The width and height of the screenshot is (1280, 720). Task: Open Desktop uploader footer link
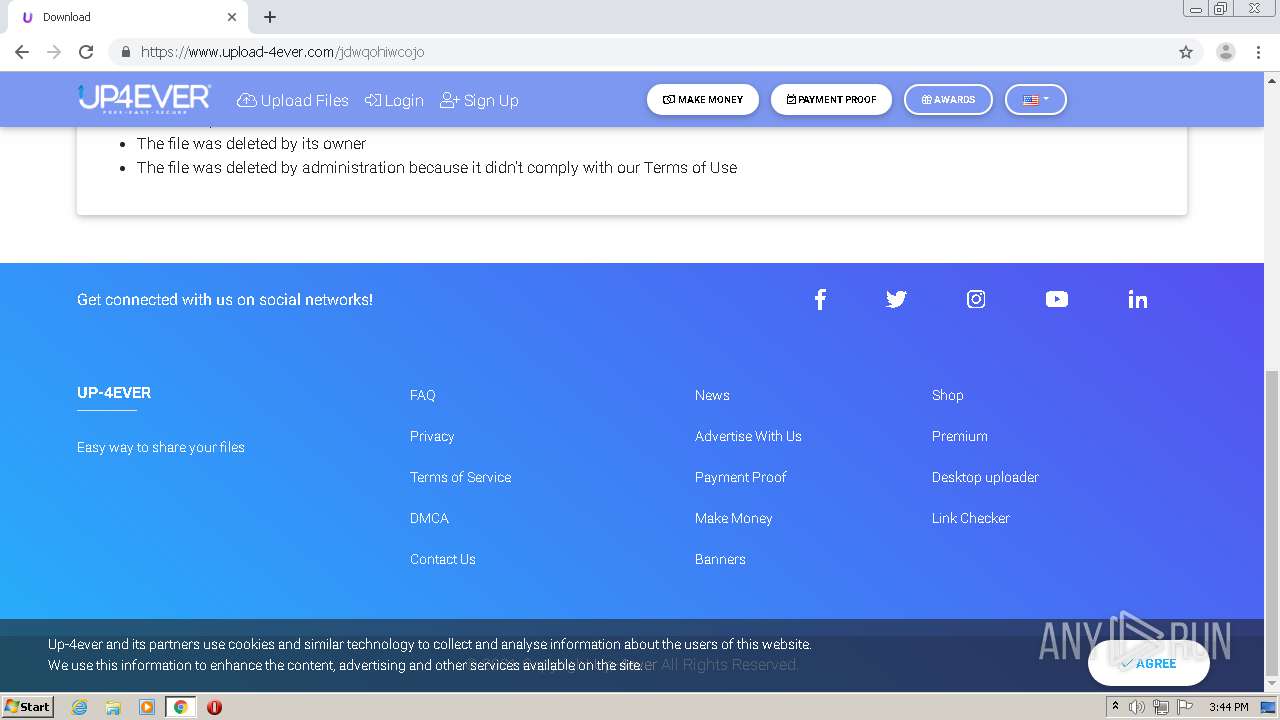[x=985, y=477]
